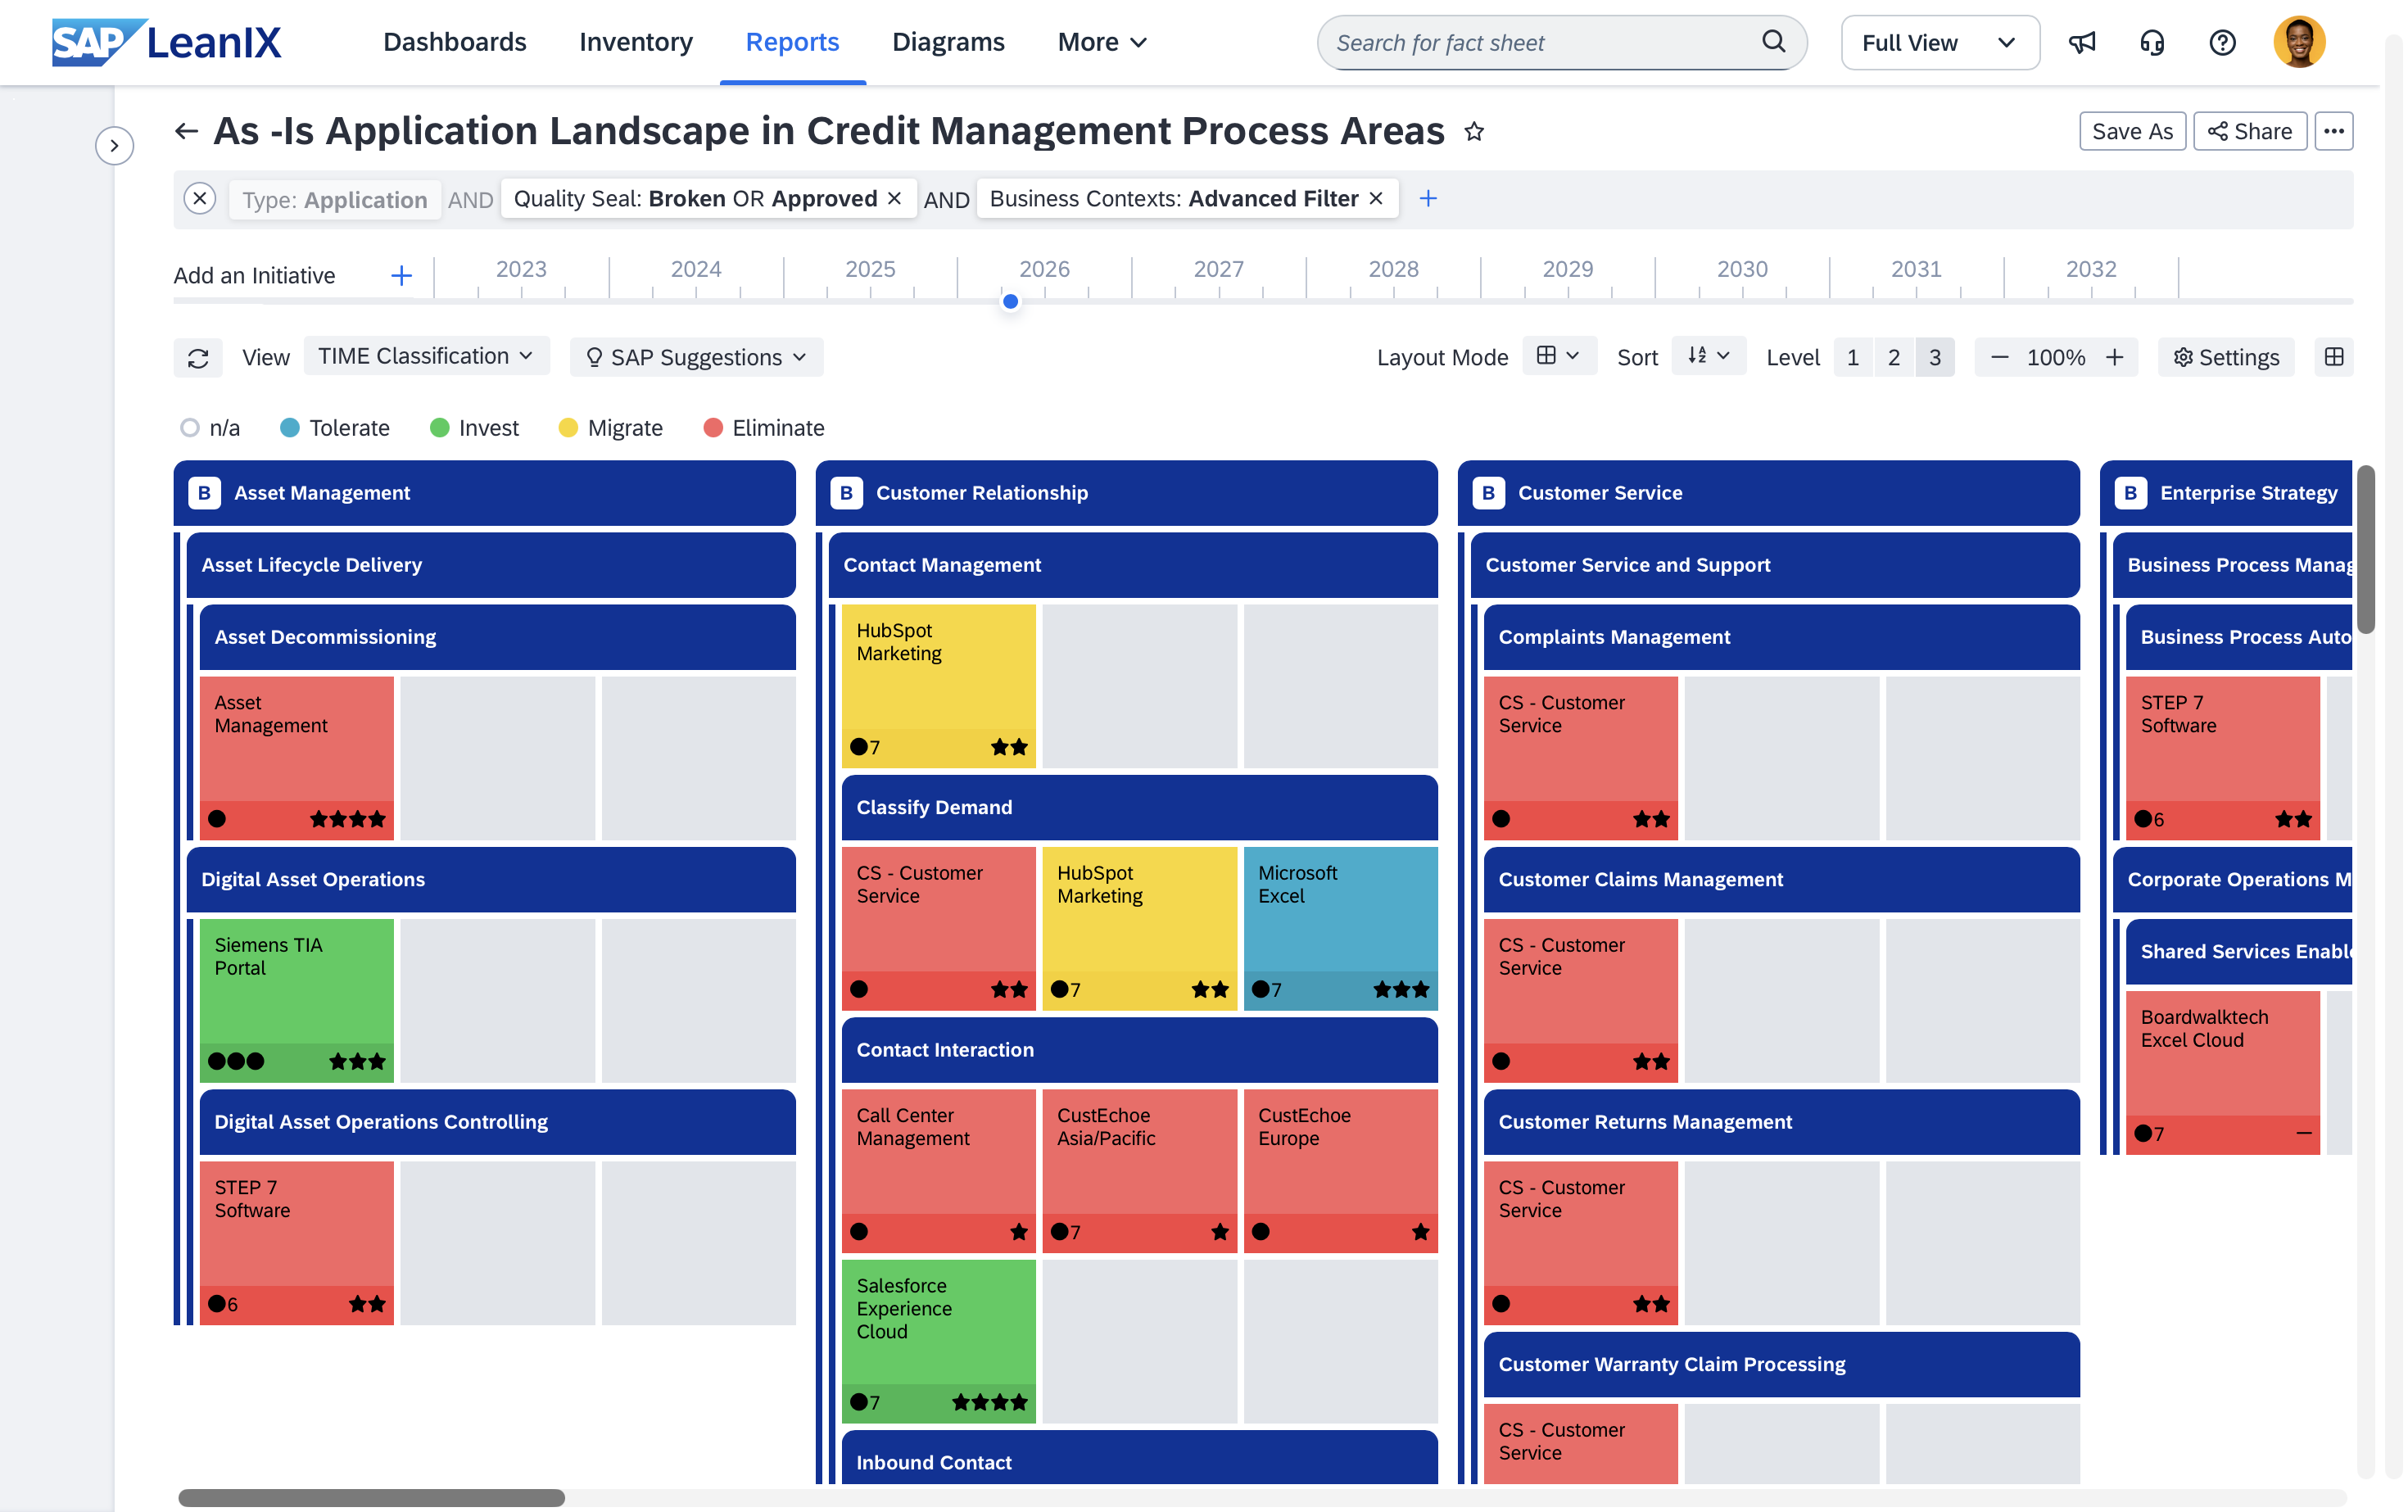The width and height of the screenshot is (2408, 1512).
Task: Open the CustEchoe Asia/Pacific card
Action: (1139, 1170)
